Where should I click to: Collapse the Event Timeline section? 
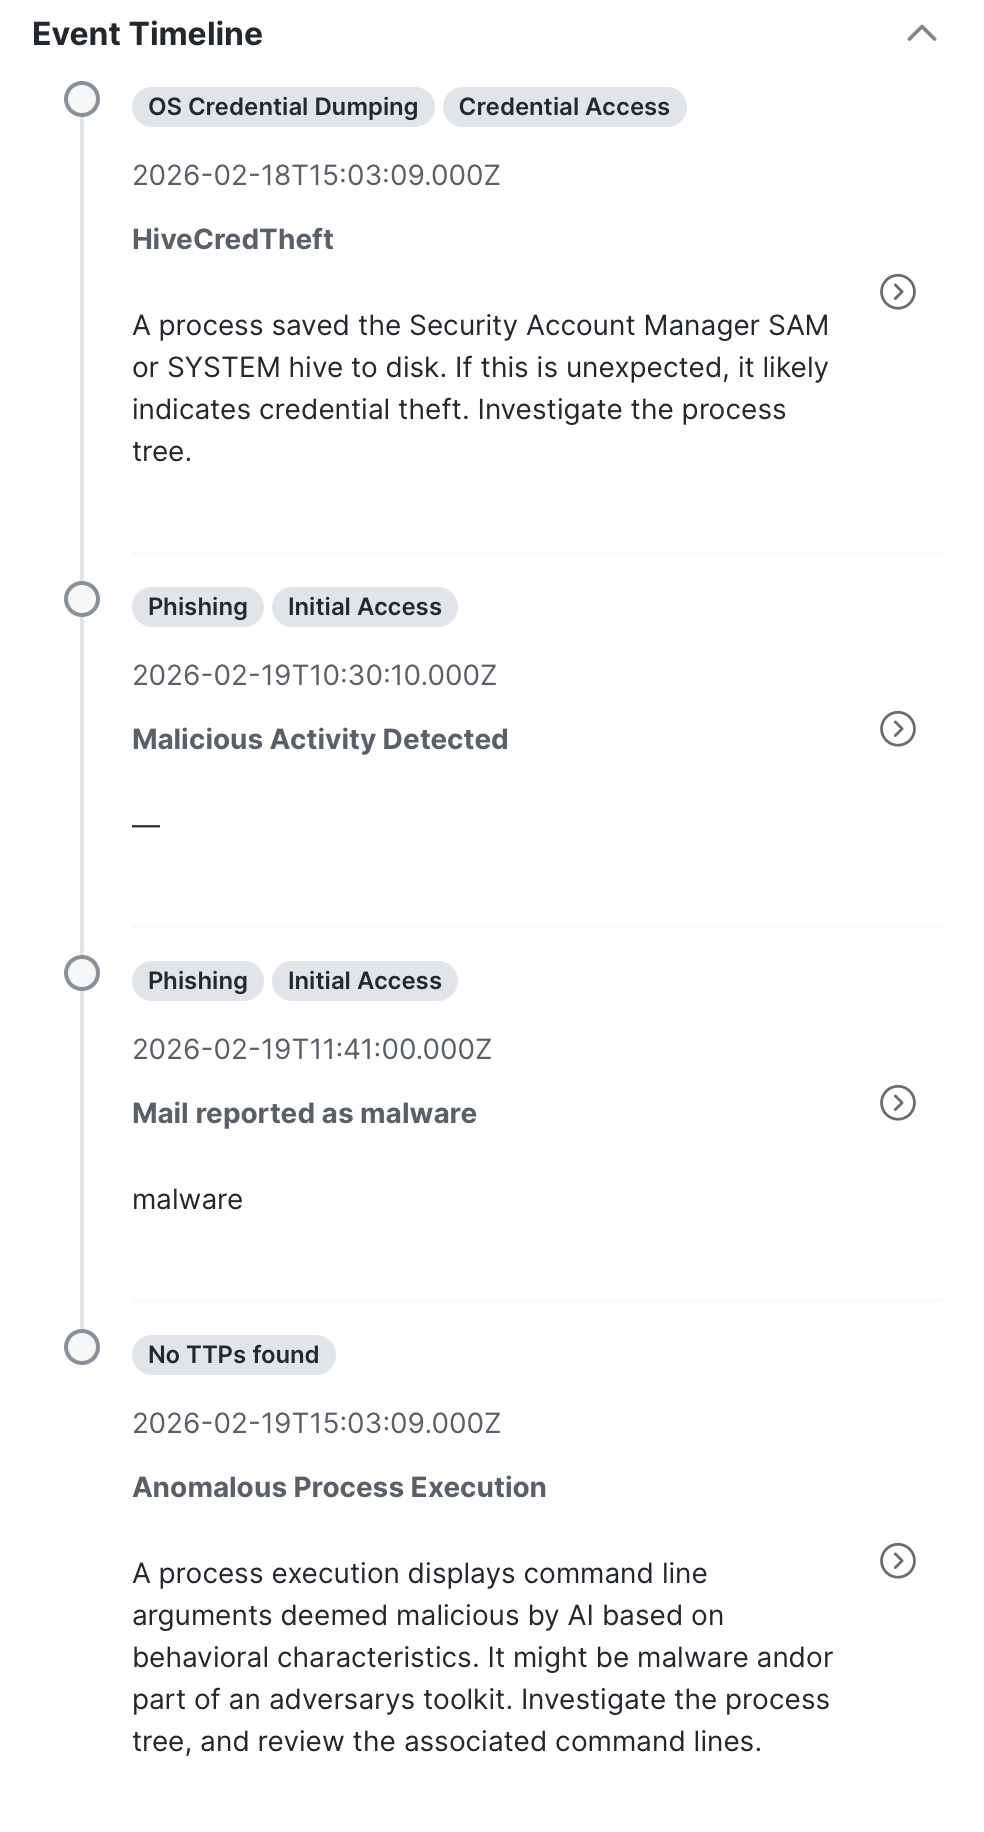tap(921, 34)
